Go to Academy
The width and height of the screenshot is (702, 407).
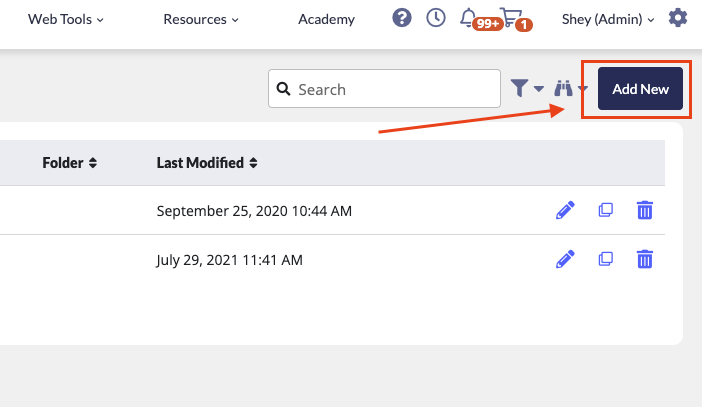pos(326,19)
